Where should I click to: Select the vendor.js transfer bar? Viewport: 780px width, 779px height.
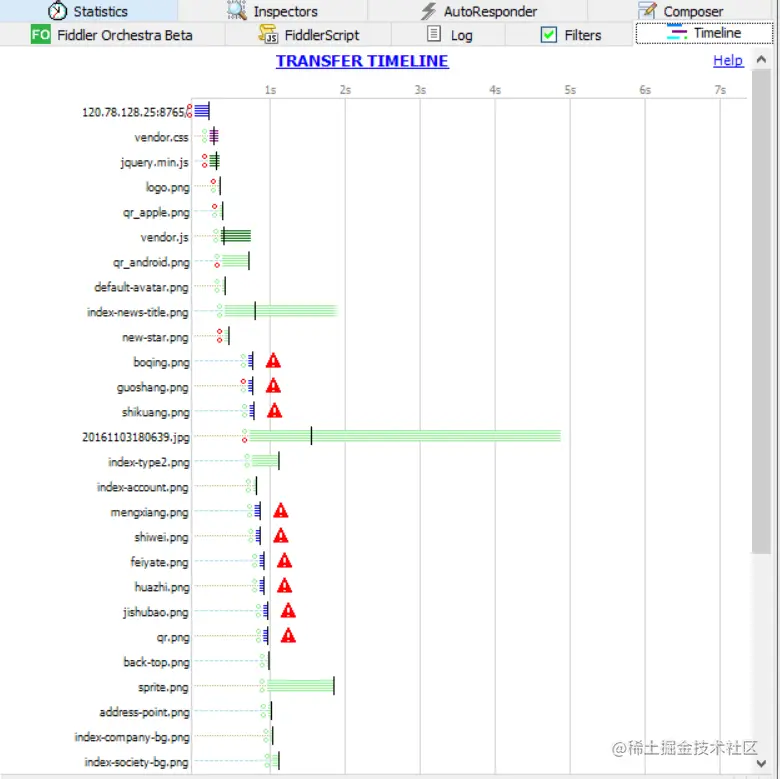(x=236, y=236)
